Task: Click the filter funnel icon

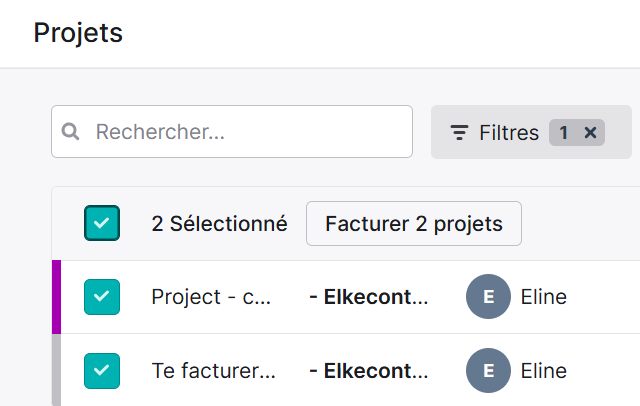Action: (x=459, y=133)
